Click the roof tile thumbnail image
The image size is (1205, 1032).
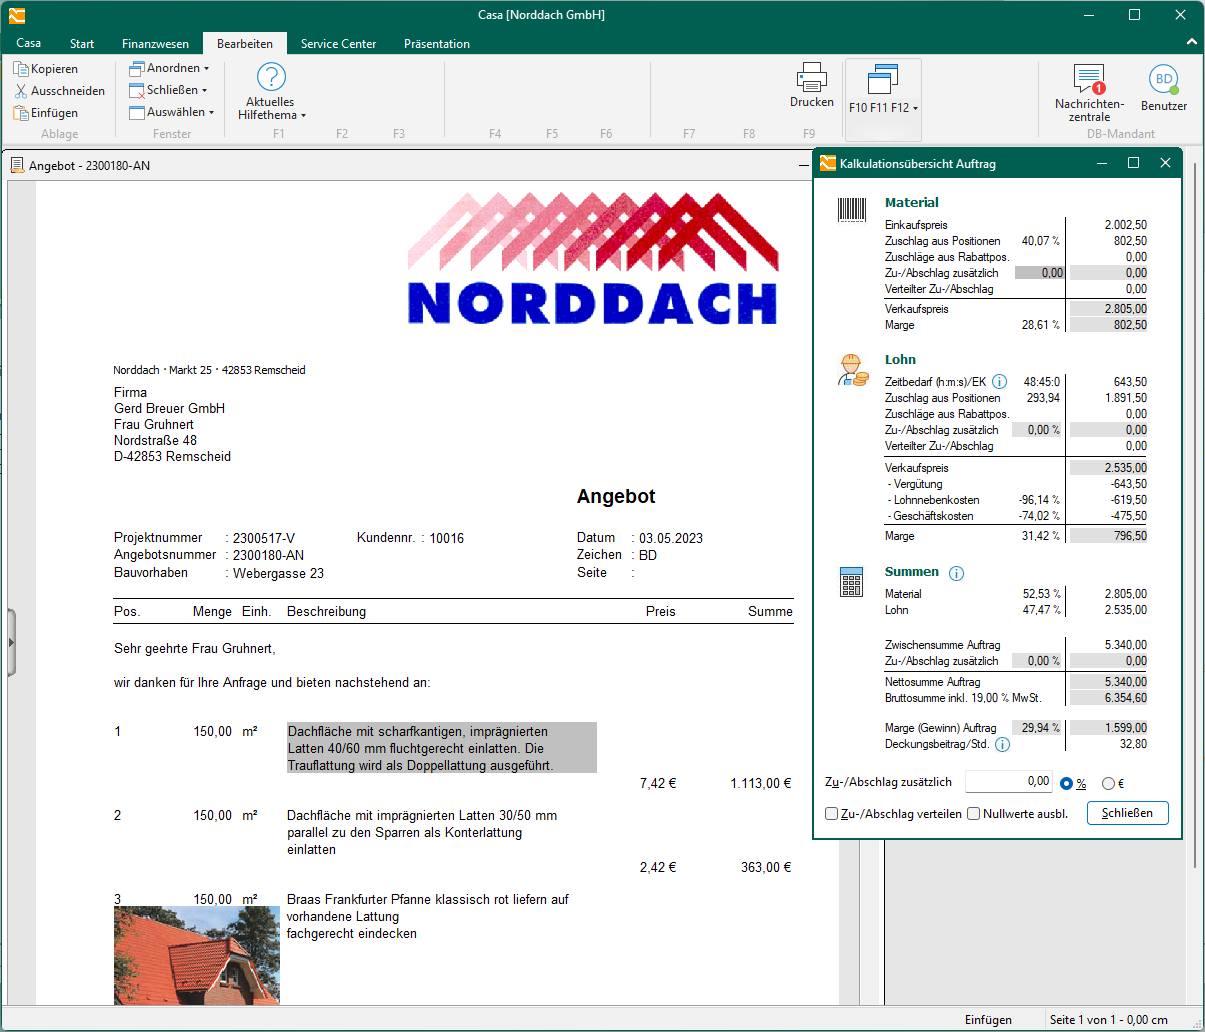pyautogui.click(x=197, y=955)
